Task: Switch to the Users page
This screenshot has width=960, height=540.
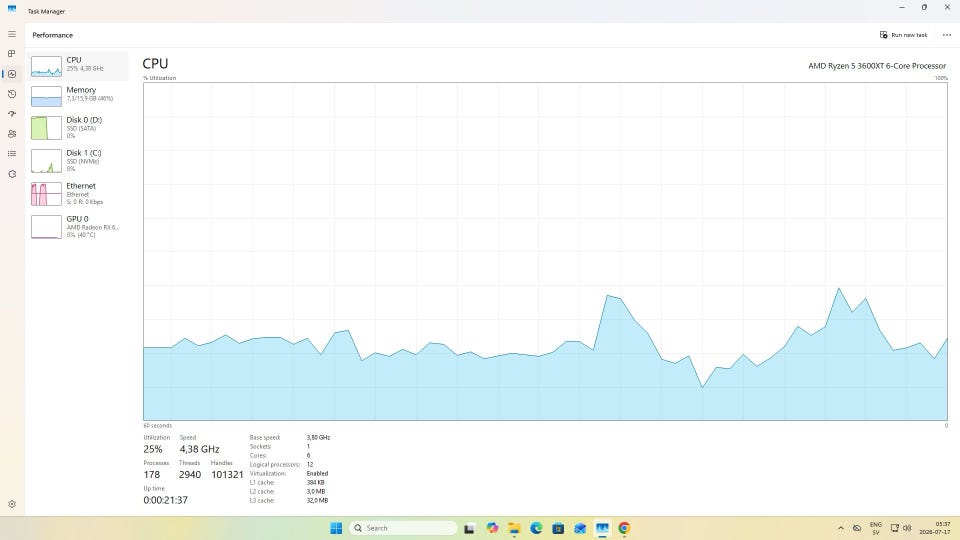Action: pos(12,134)
